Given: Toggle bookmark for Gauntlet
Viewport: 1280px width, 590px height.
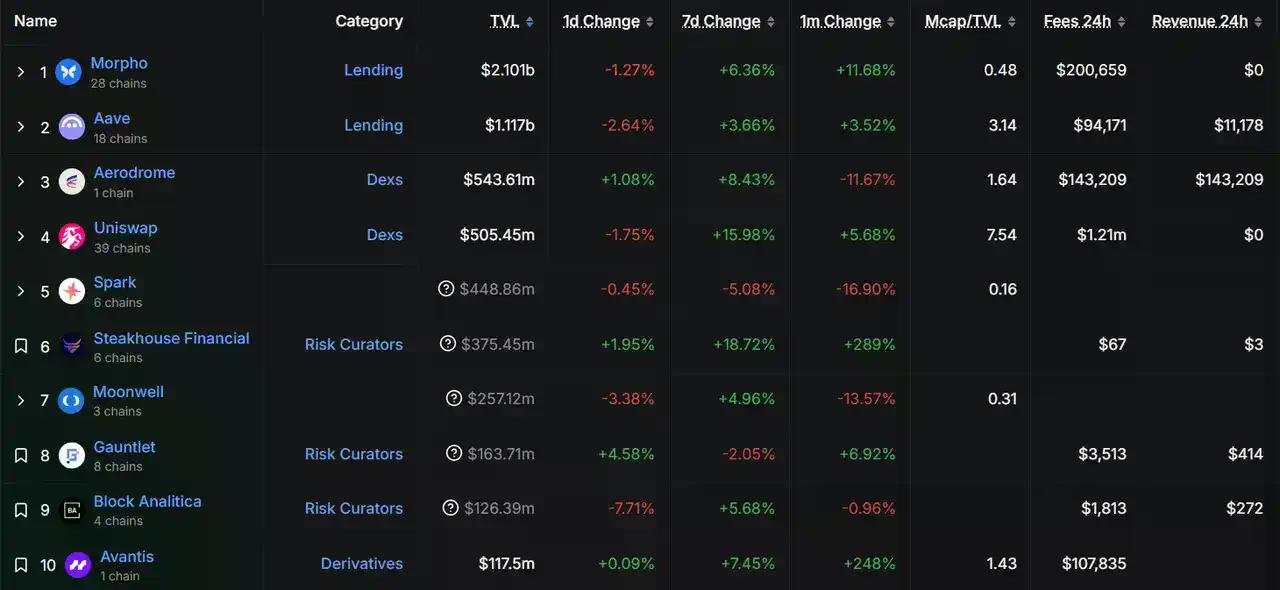Looking at the screenshot, I should point(21,455).
